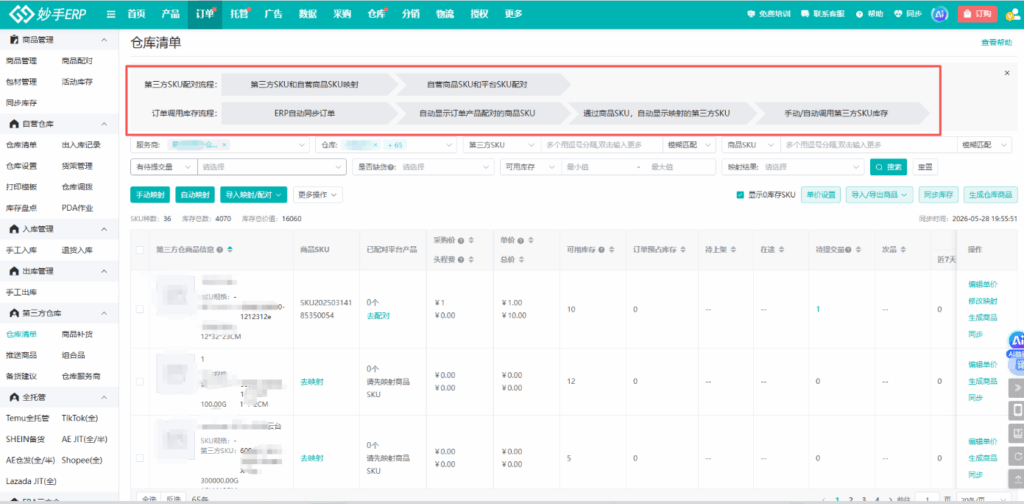This screenshot has width=1024, height=504.
Task: Expand 导入/导出商品 dropdown
Action: (879, 195)
